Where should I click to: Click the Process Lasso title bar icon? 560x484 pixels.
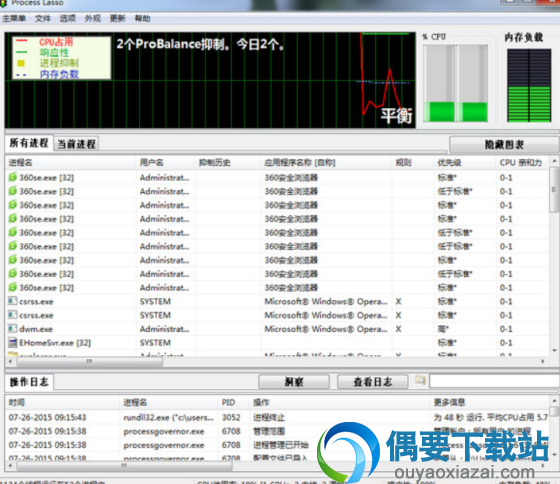4,3
